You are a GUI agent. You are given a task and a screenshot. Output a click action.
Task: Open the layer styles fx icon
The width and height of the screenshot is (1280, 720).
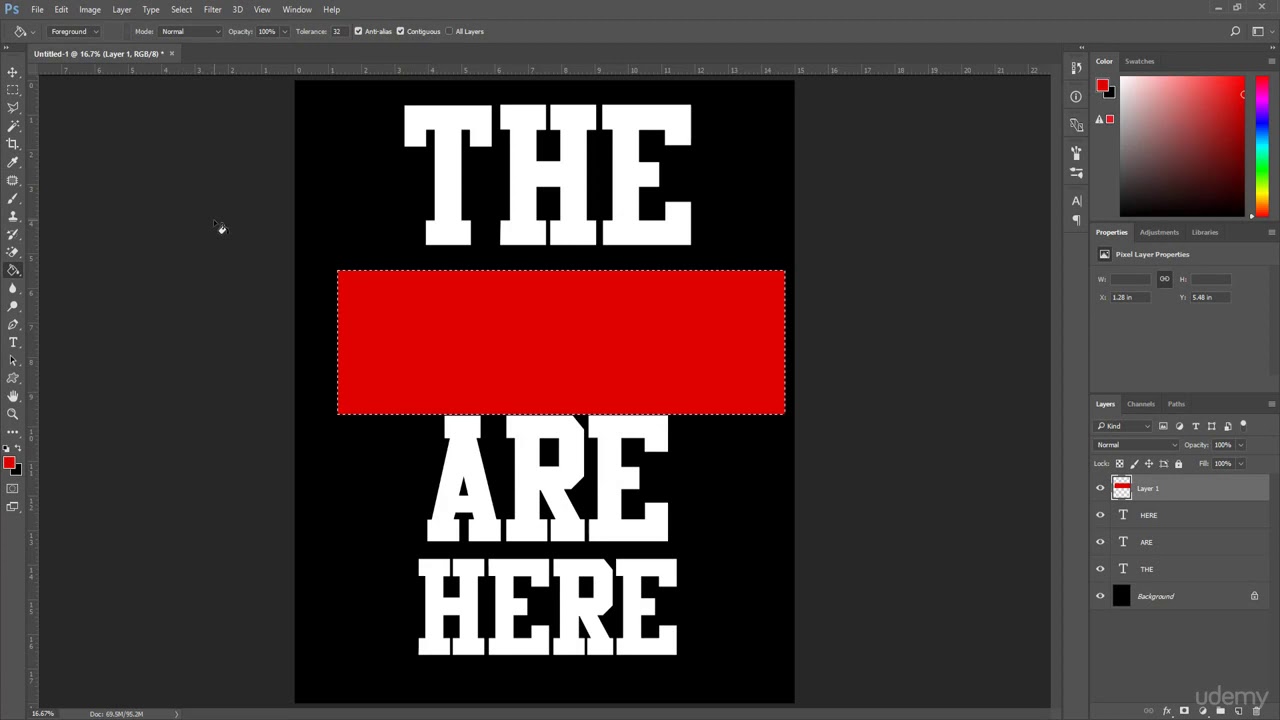pyautogui.click(x=1166, y=711)
